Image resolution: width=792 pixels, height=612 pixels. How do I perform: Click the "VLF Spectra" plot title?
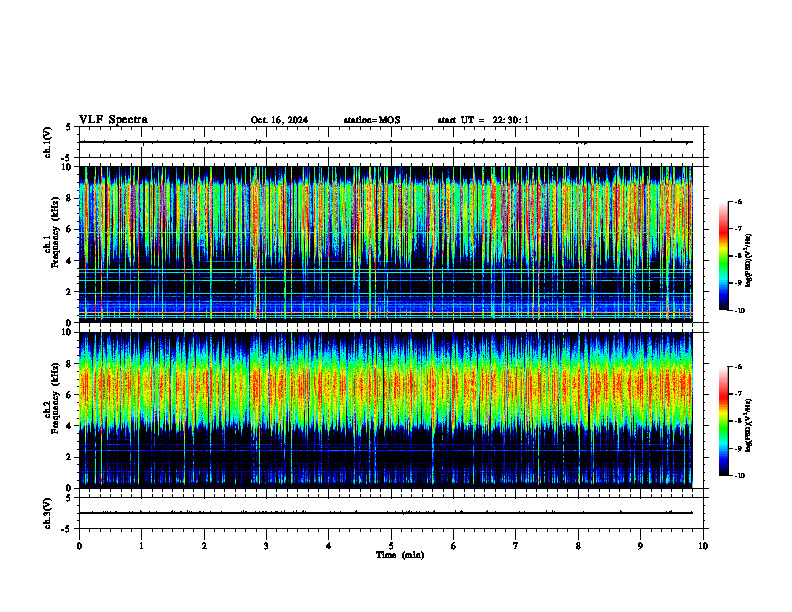pos(113,120)
